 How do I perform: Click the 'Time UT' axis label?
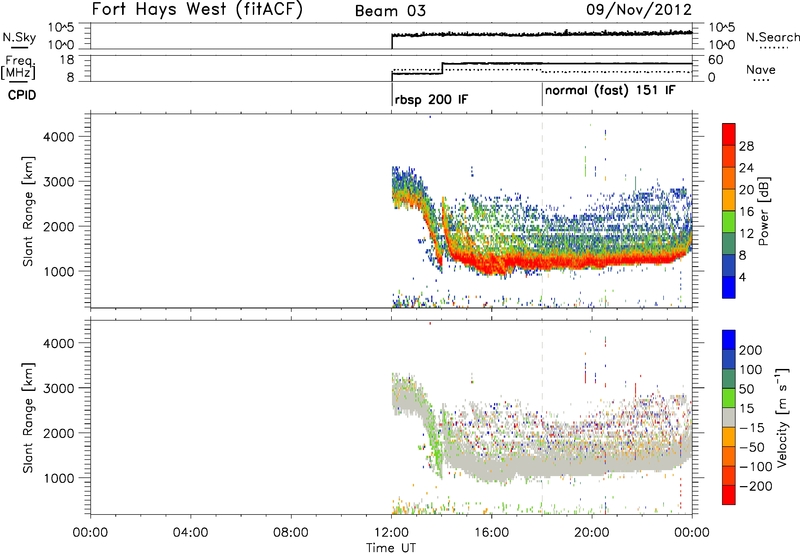391,547
